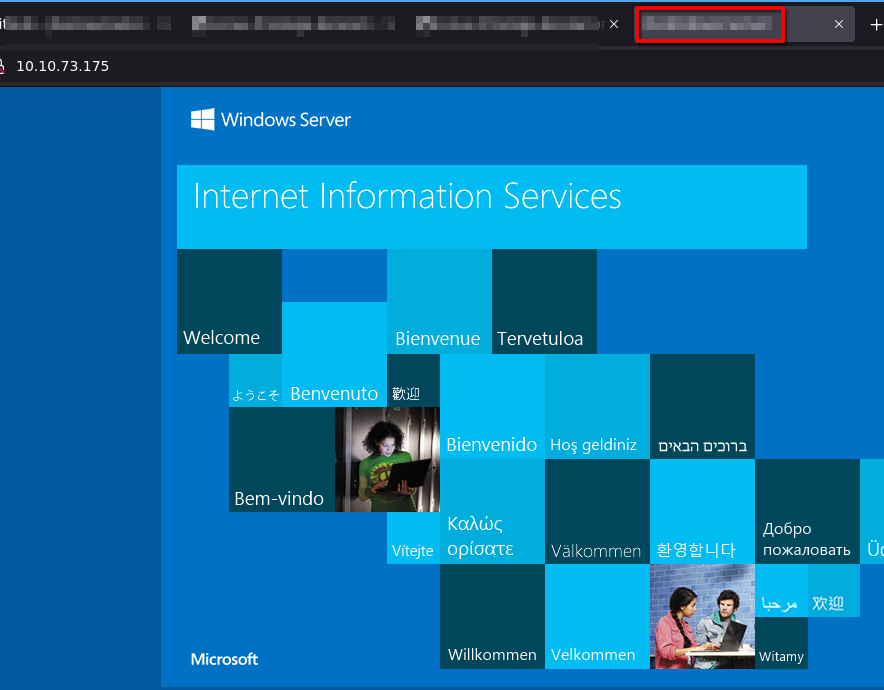This screenshot has height=690, width=884.
Task: Click the 10.10.73.175 address bar
Action: pyautogui.click(x=62, y=66)
